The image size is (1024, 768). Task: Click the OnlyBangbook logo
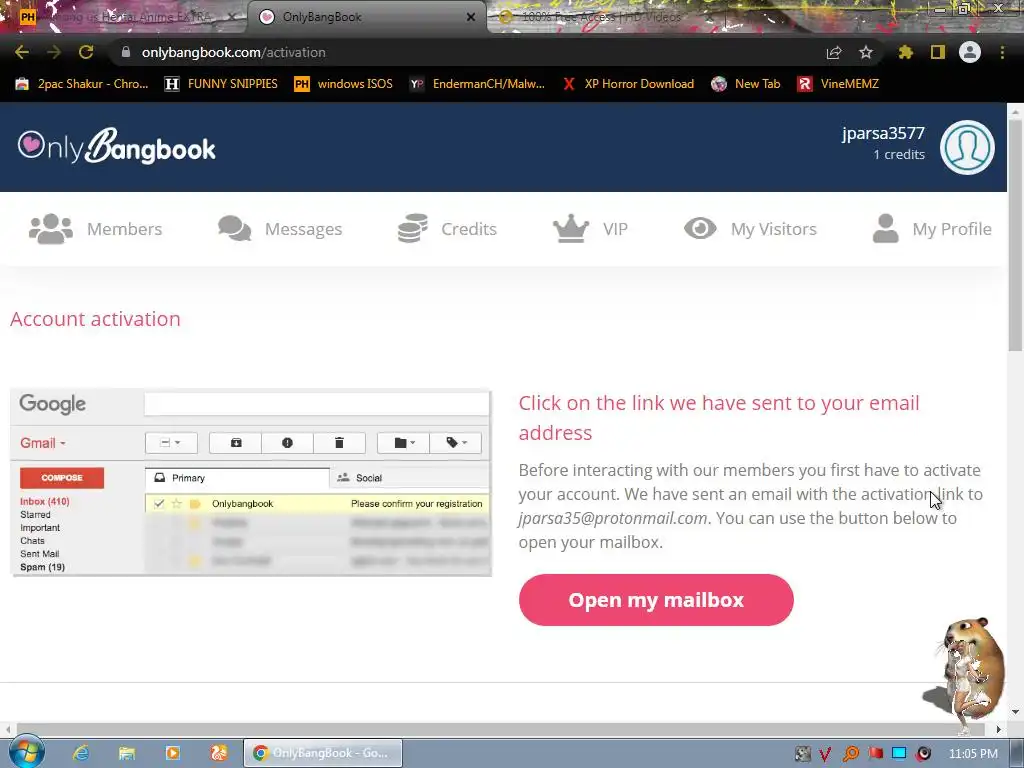(x=116, y=146)
